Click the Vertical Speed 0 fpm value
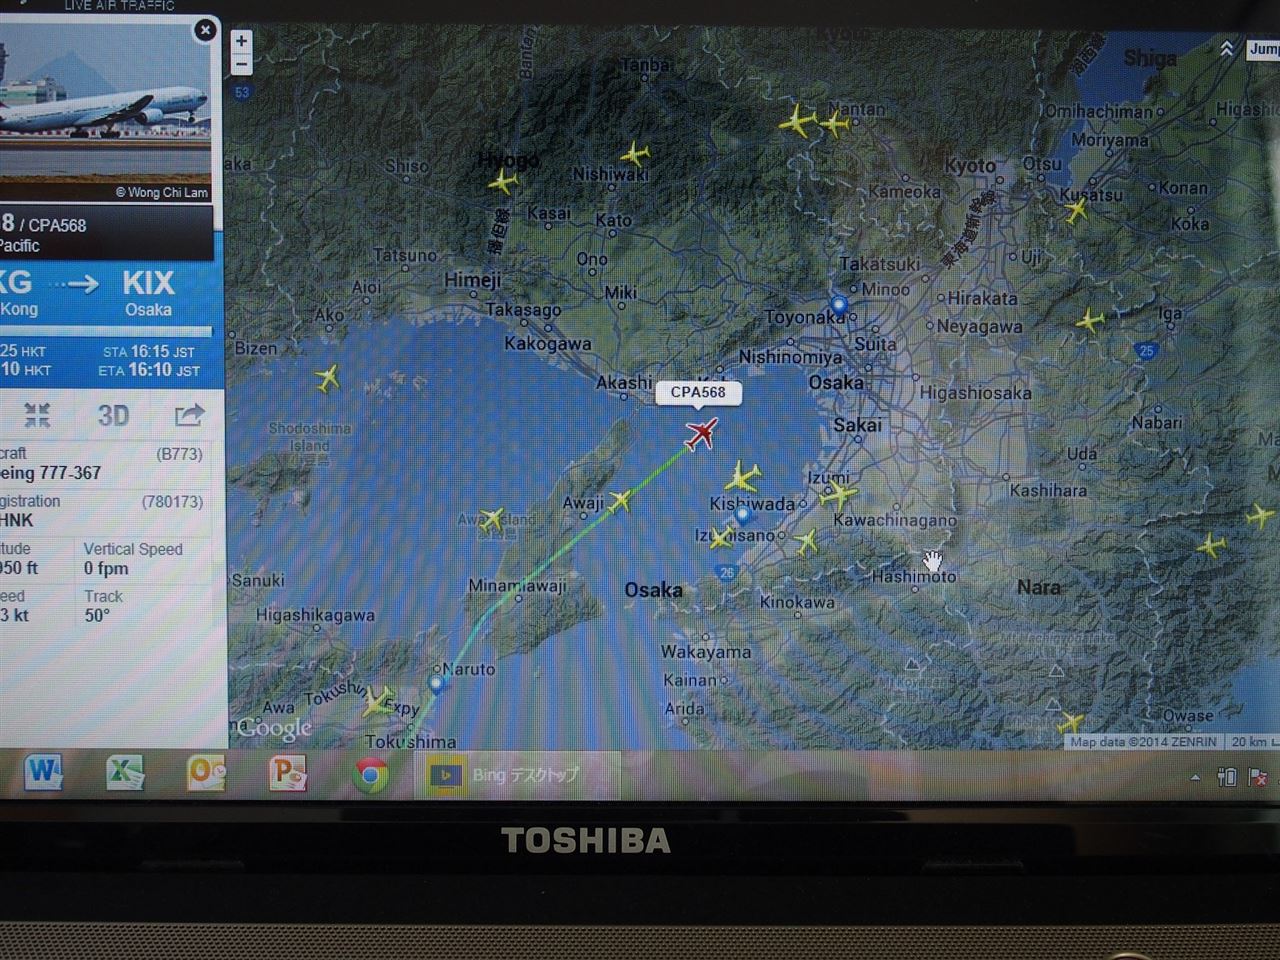The image size is (1280, 960). (x=106, y=568)
